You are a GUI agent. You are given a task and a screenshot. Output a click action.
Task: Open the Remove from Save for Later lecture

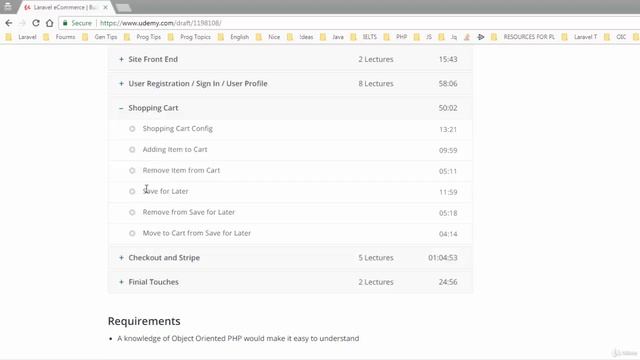(189, 212)
